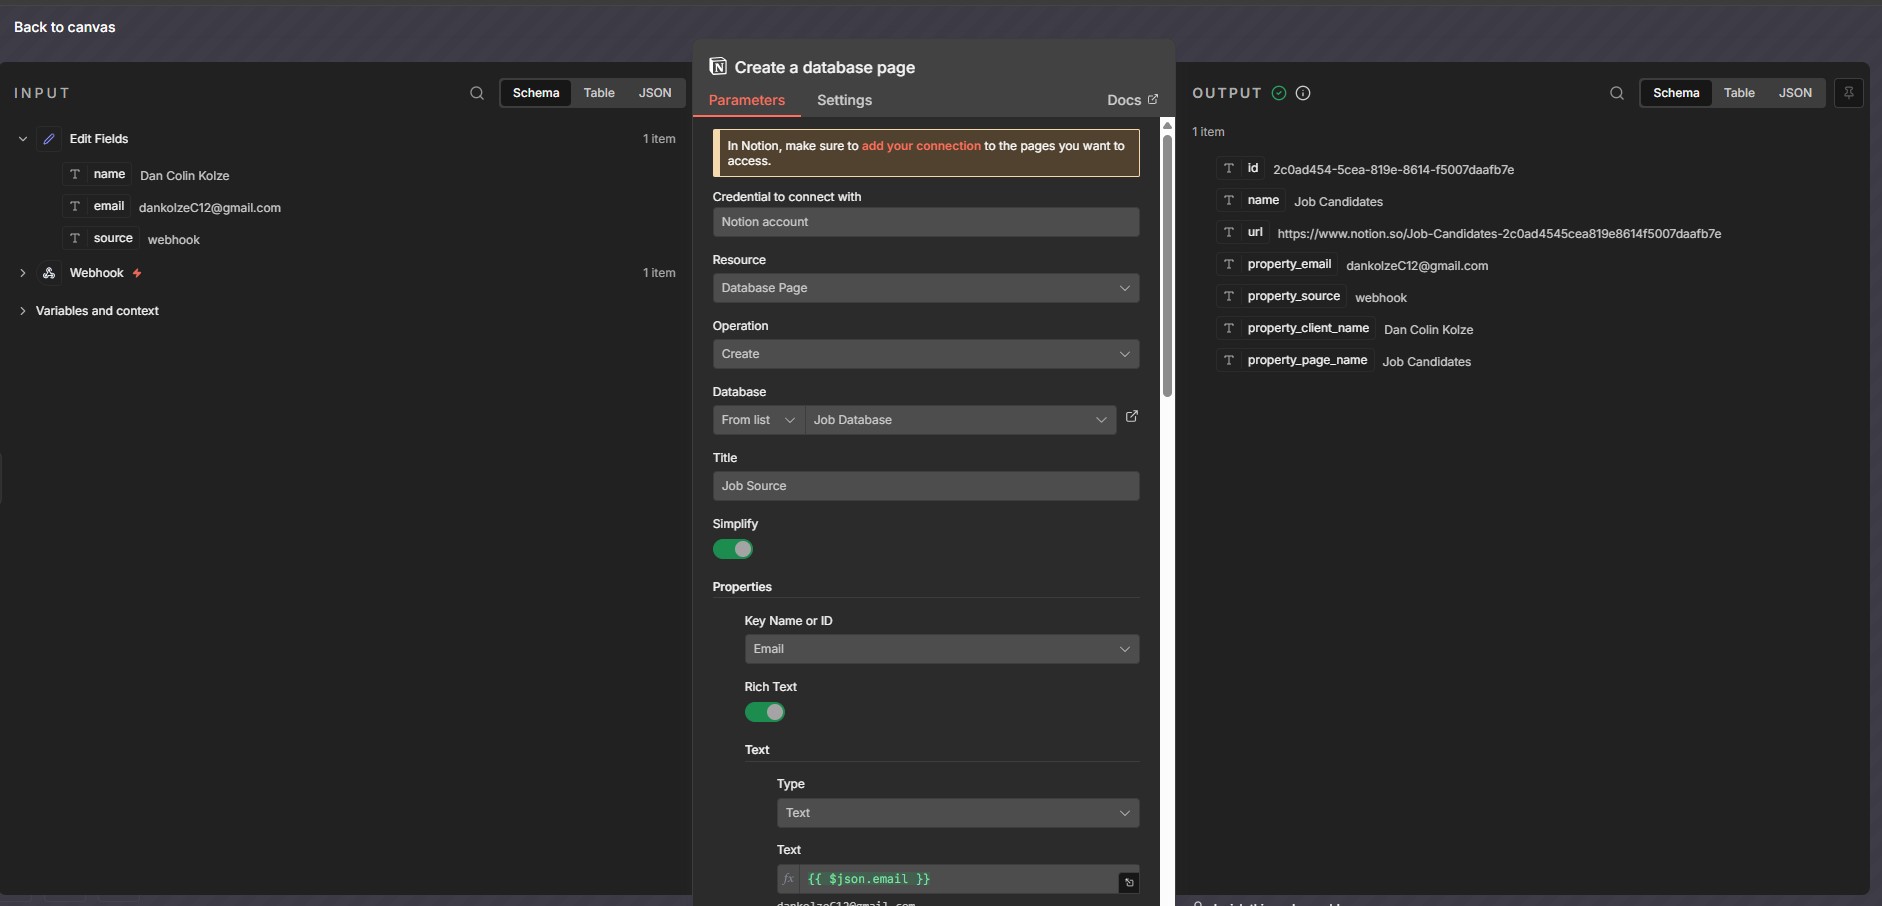Image resolution: width=1882 pixels, height=906 pixels.
Task: Click the Webhook node icon
Action: tap(49, 273)
